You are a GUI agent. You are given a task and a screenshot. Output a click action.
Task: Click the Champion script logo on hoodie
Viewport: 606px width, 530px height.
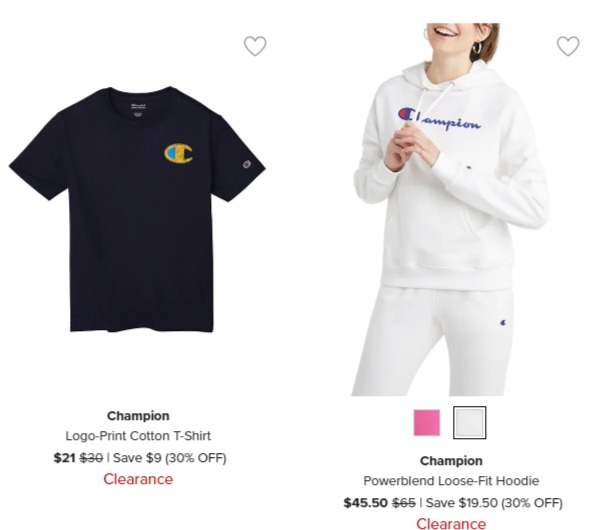coord(439,119)
